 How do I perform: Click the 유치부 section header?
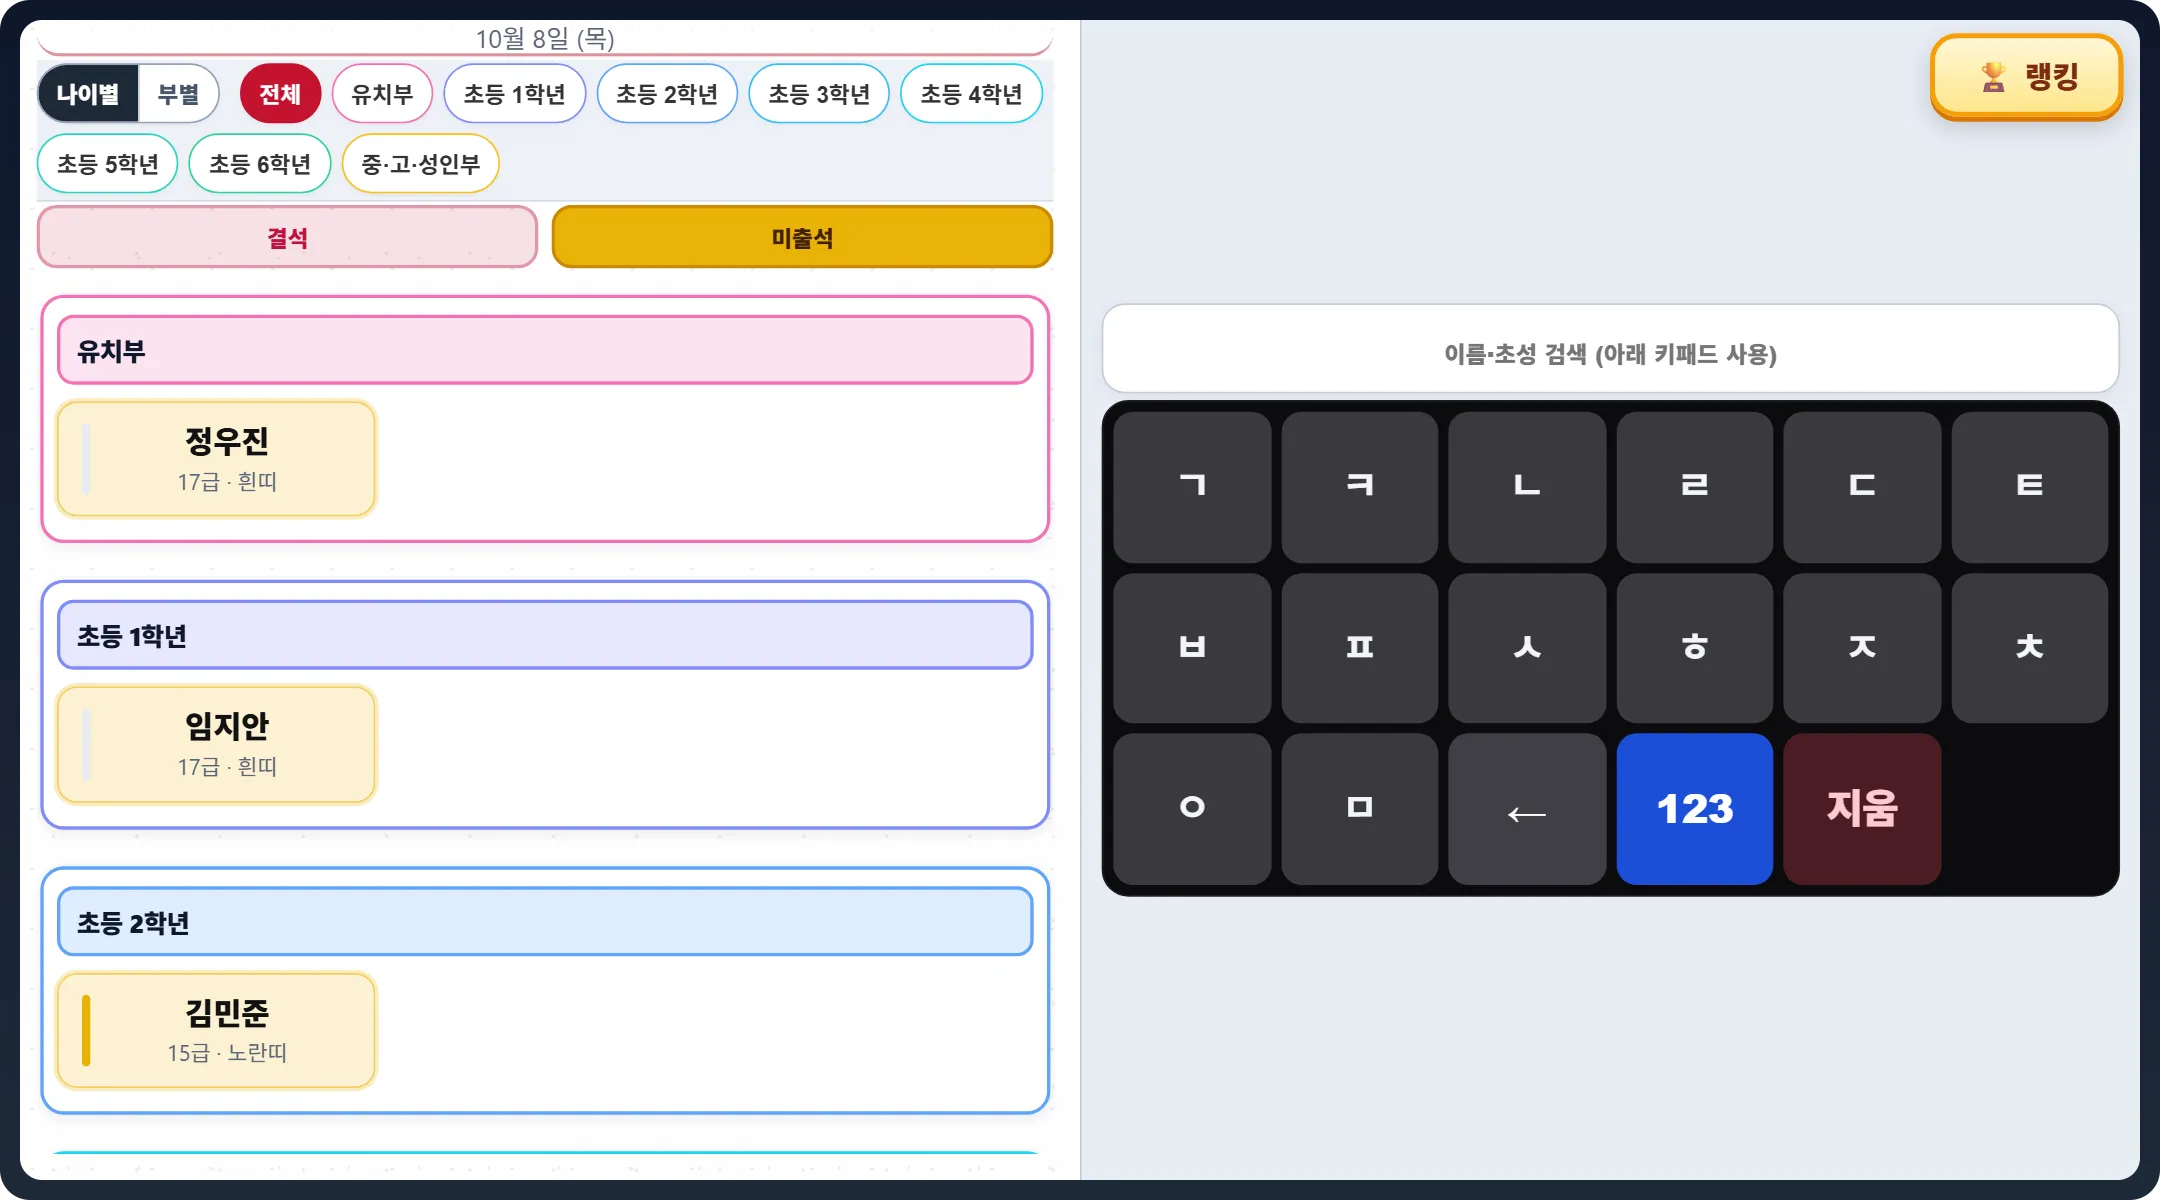pyautogui.click(x=545, y=351)
